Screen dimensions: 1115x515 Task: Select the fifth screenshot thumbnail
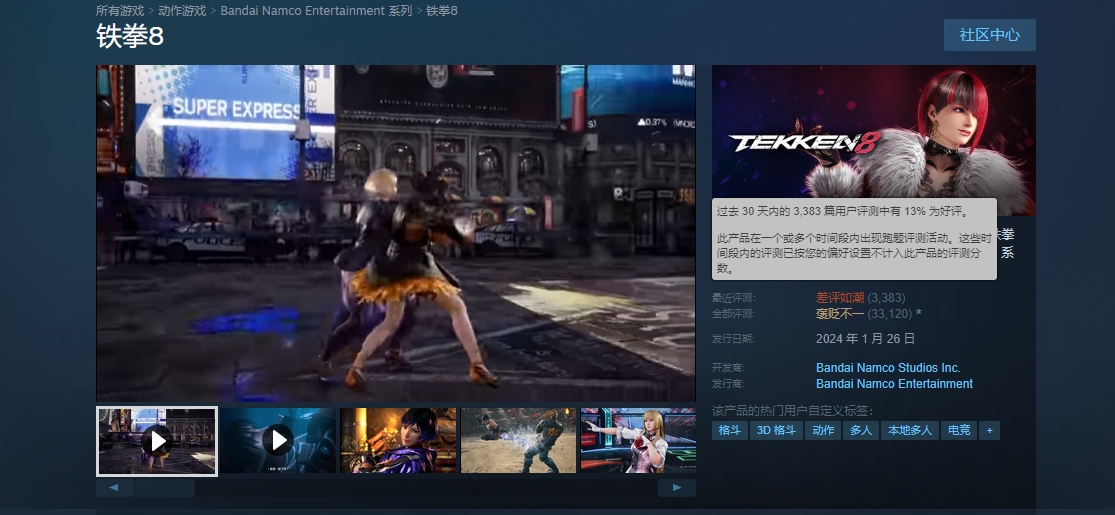click(x=638, y=440)
